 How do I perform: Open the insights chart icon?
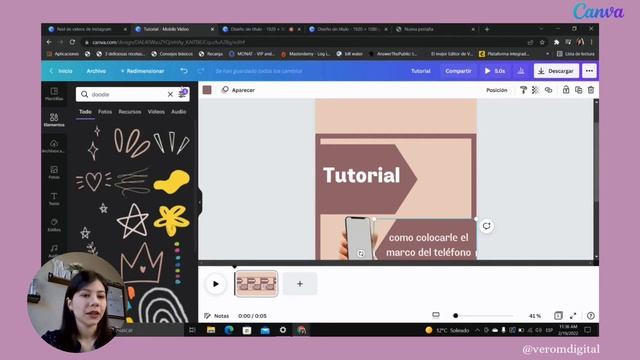tap(521, 71)
